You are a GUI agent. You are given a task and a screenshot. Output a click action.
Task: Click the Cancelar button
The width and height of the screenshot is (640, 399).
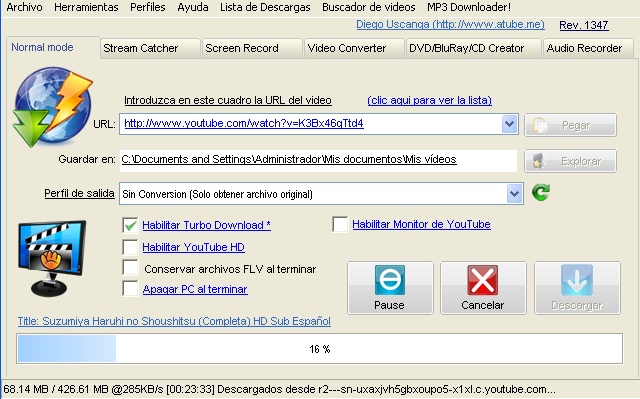pyautogui.click(x=483, y=288)
